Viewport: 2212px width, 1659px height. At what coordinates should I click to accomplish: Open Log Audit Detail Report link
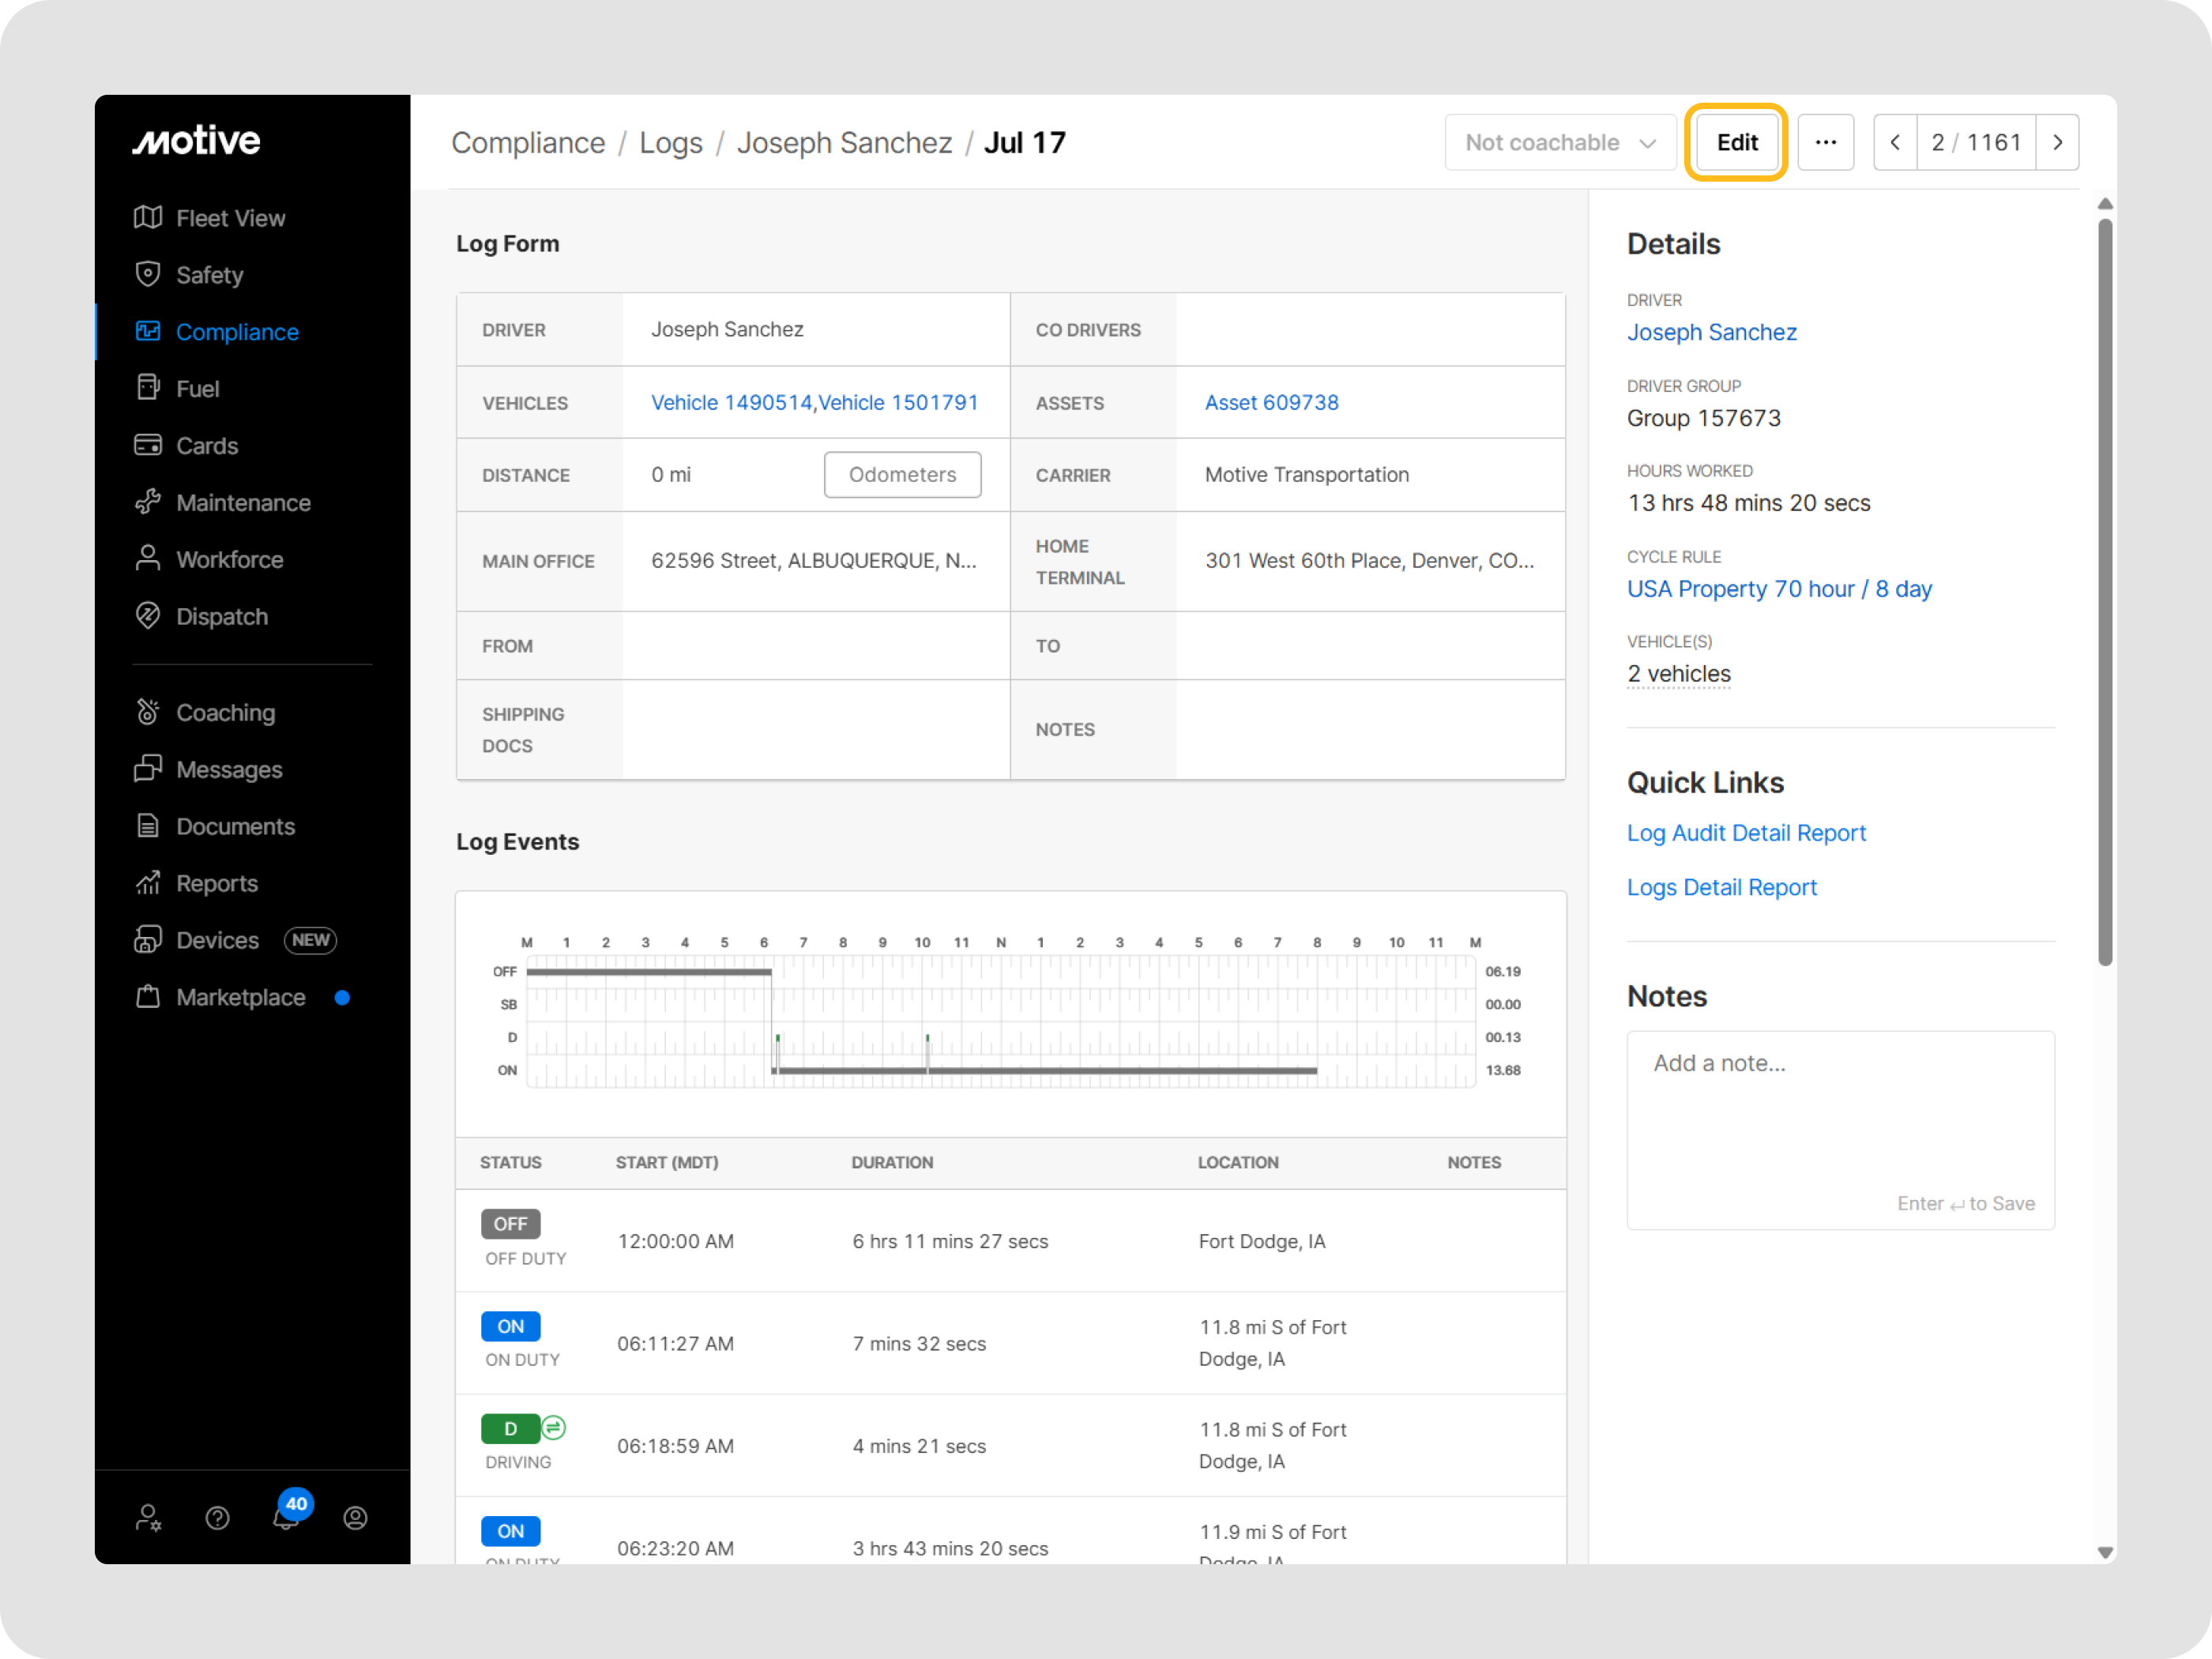(x=1746, y=833)
